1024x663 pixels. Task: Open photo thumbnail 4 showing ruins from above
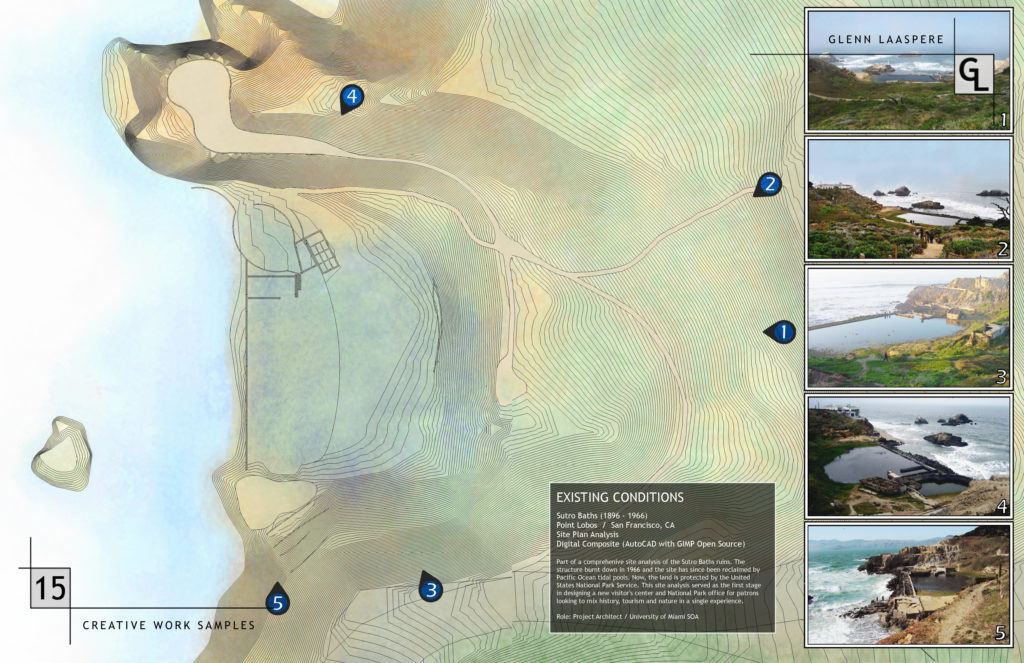(908, 457)
